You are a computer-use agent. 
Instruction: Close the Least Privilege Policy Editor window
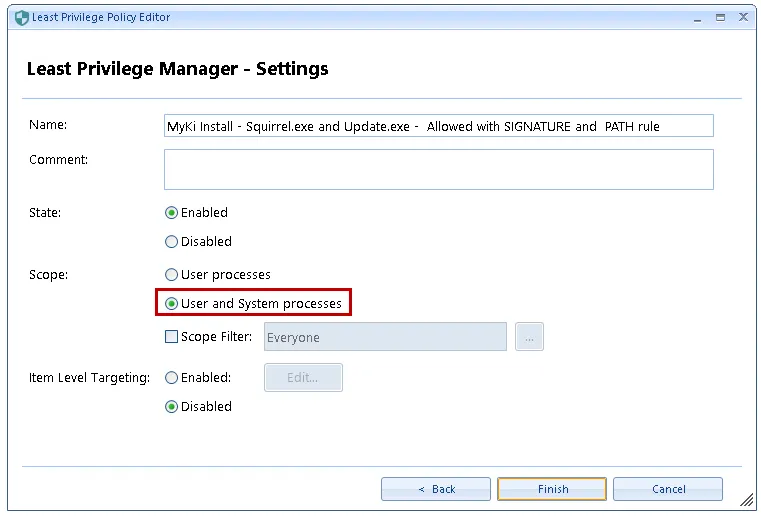[743, 17]
